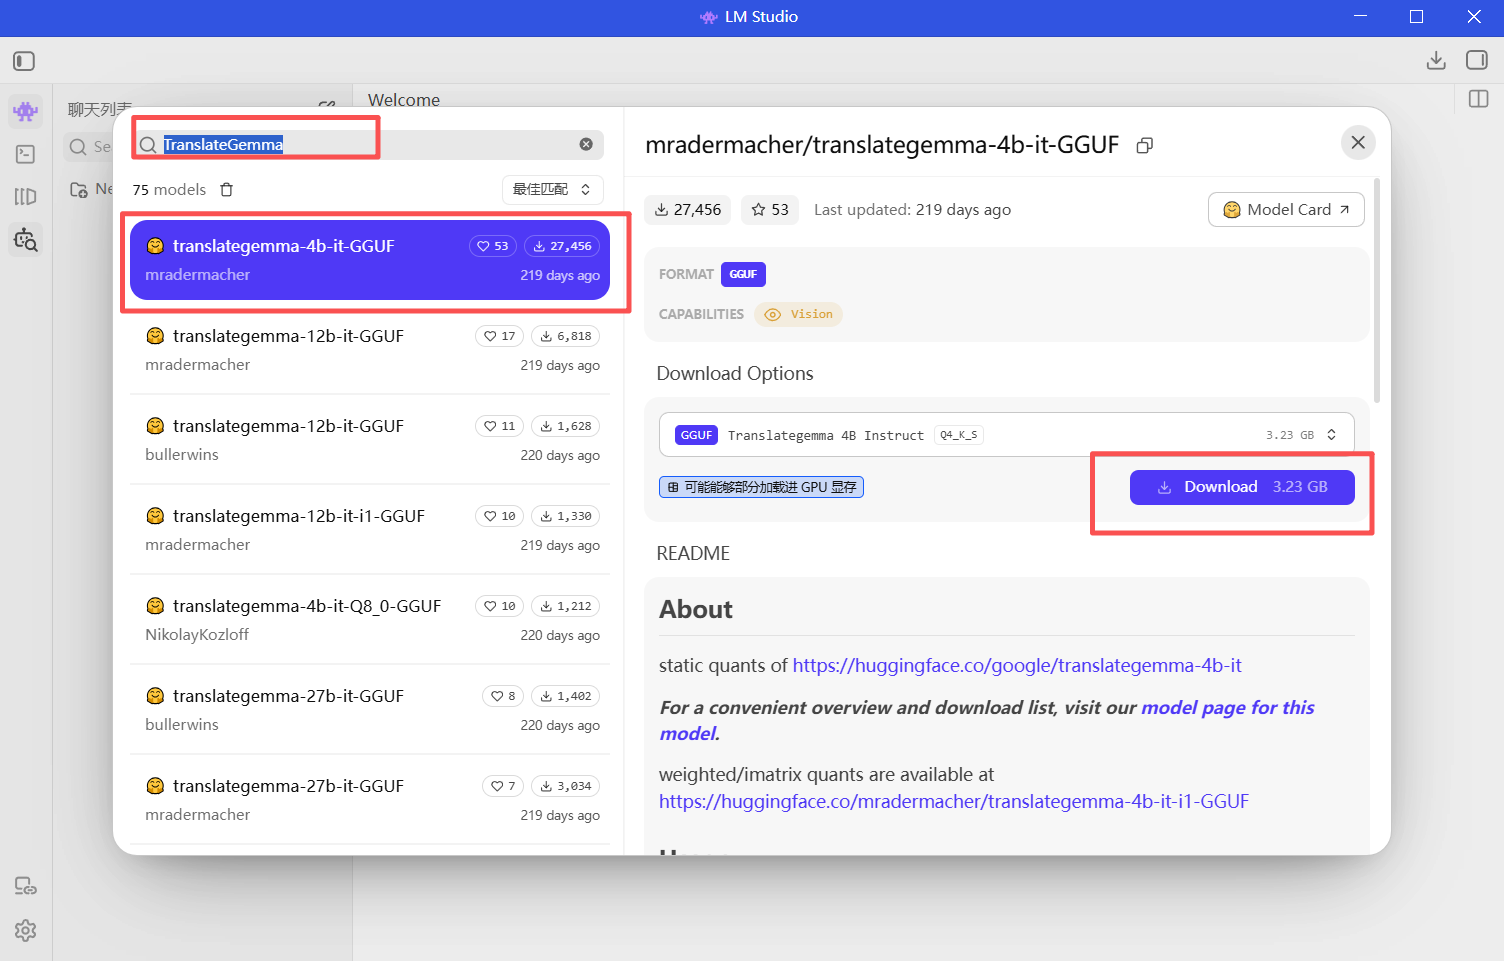Click the GGUF format tag
The height and width of the screenshot is (961, 1504).
743,274
